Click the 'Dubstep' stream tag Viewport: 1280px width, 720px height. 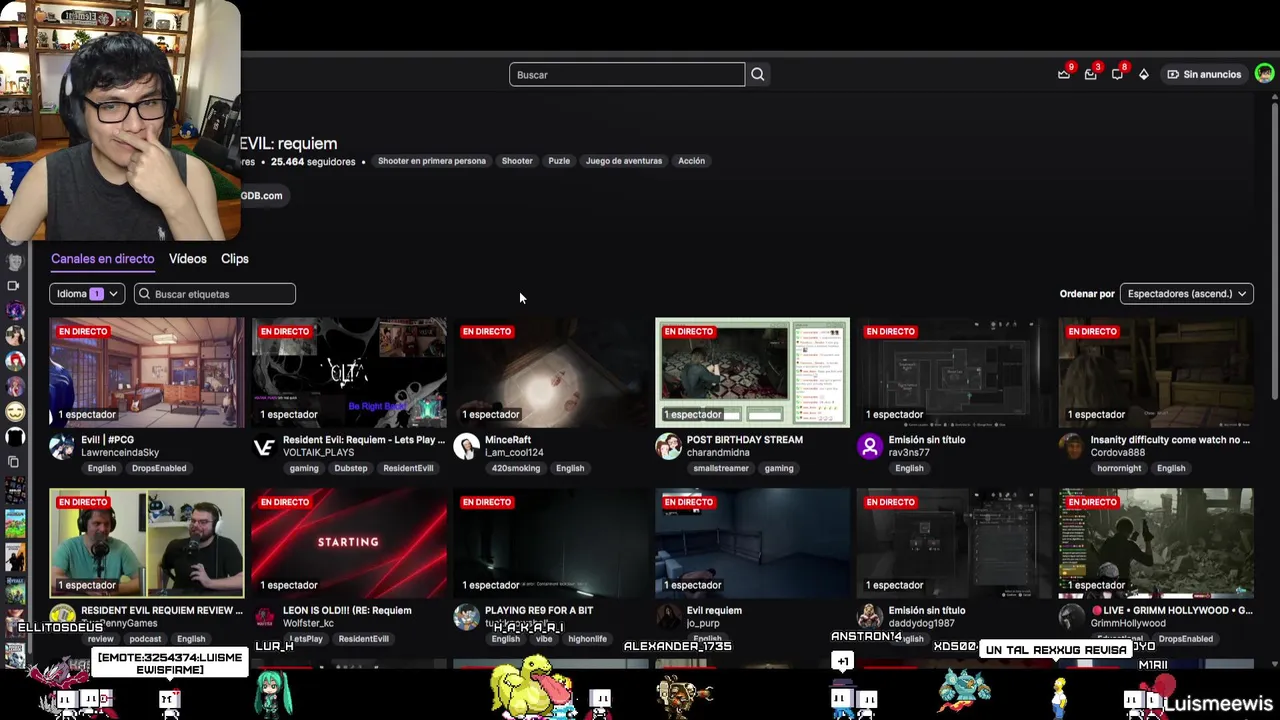tap(351, 468)
